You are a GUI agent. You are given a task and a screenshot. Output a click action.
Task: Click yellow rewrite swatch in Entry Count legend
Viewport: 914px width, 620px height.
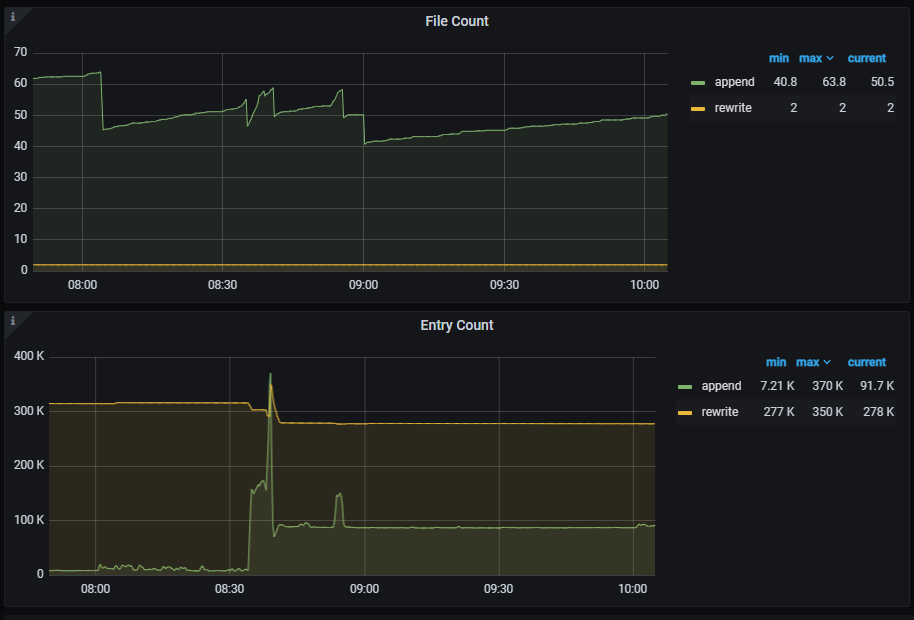pos(685,412)
